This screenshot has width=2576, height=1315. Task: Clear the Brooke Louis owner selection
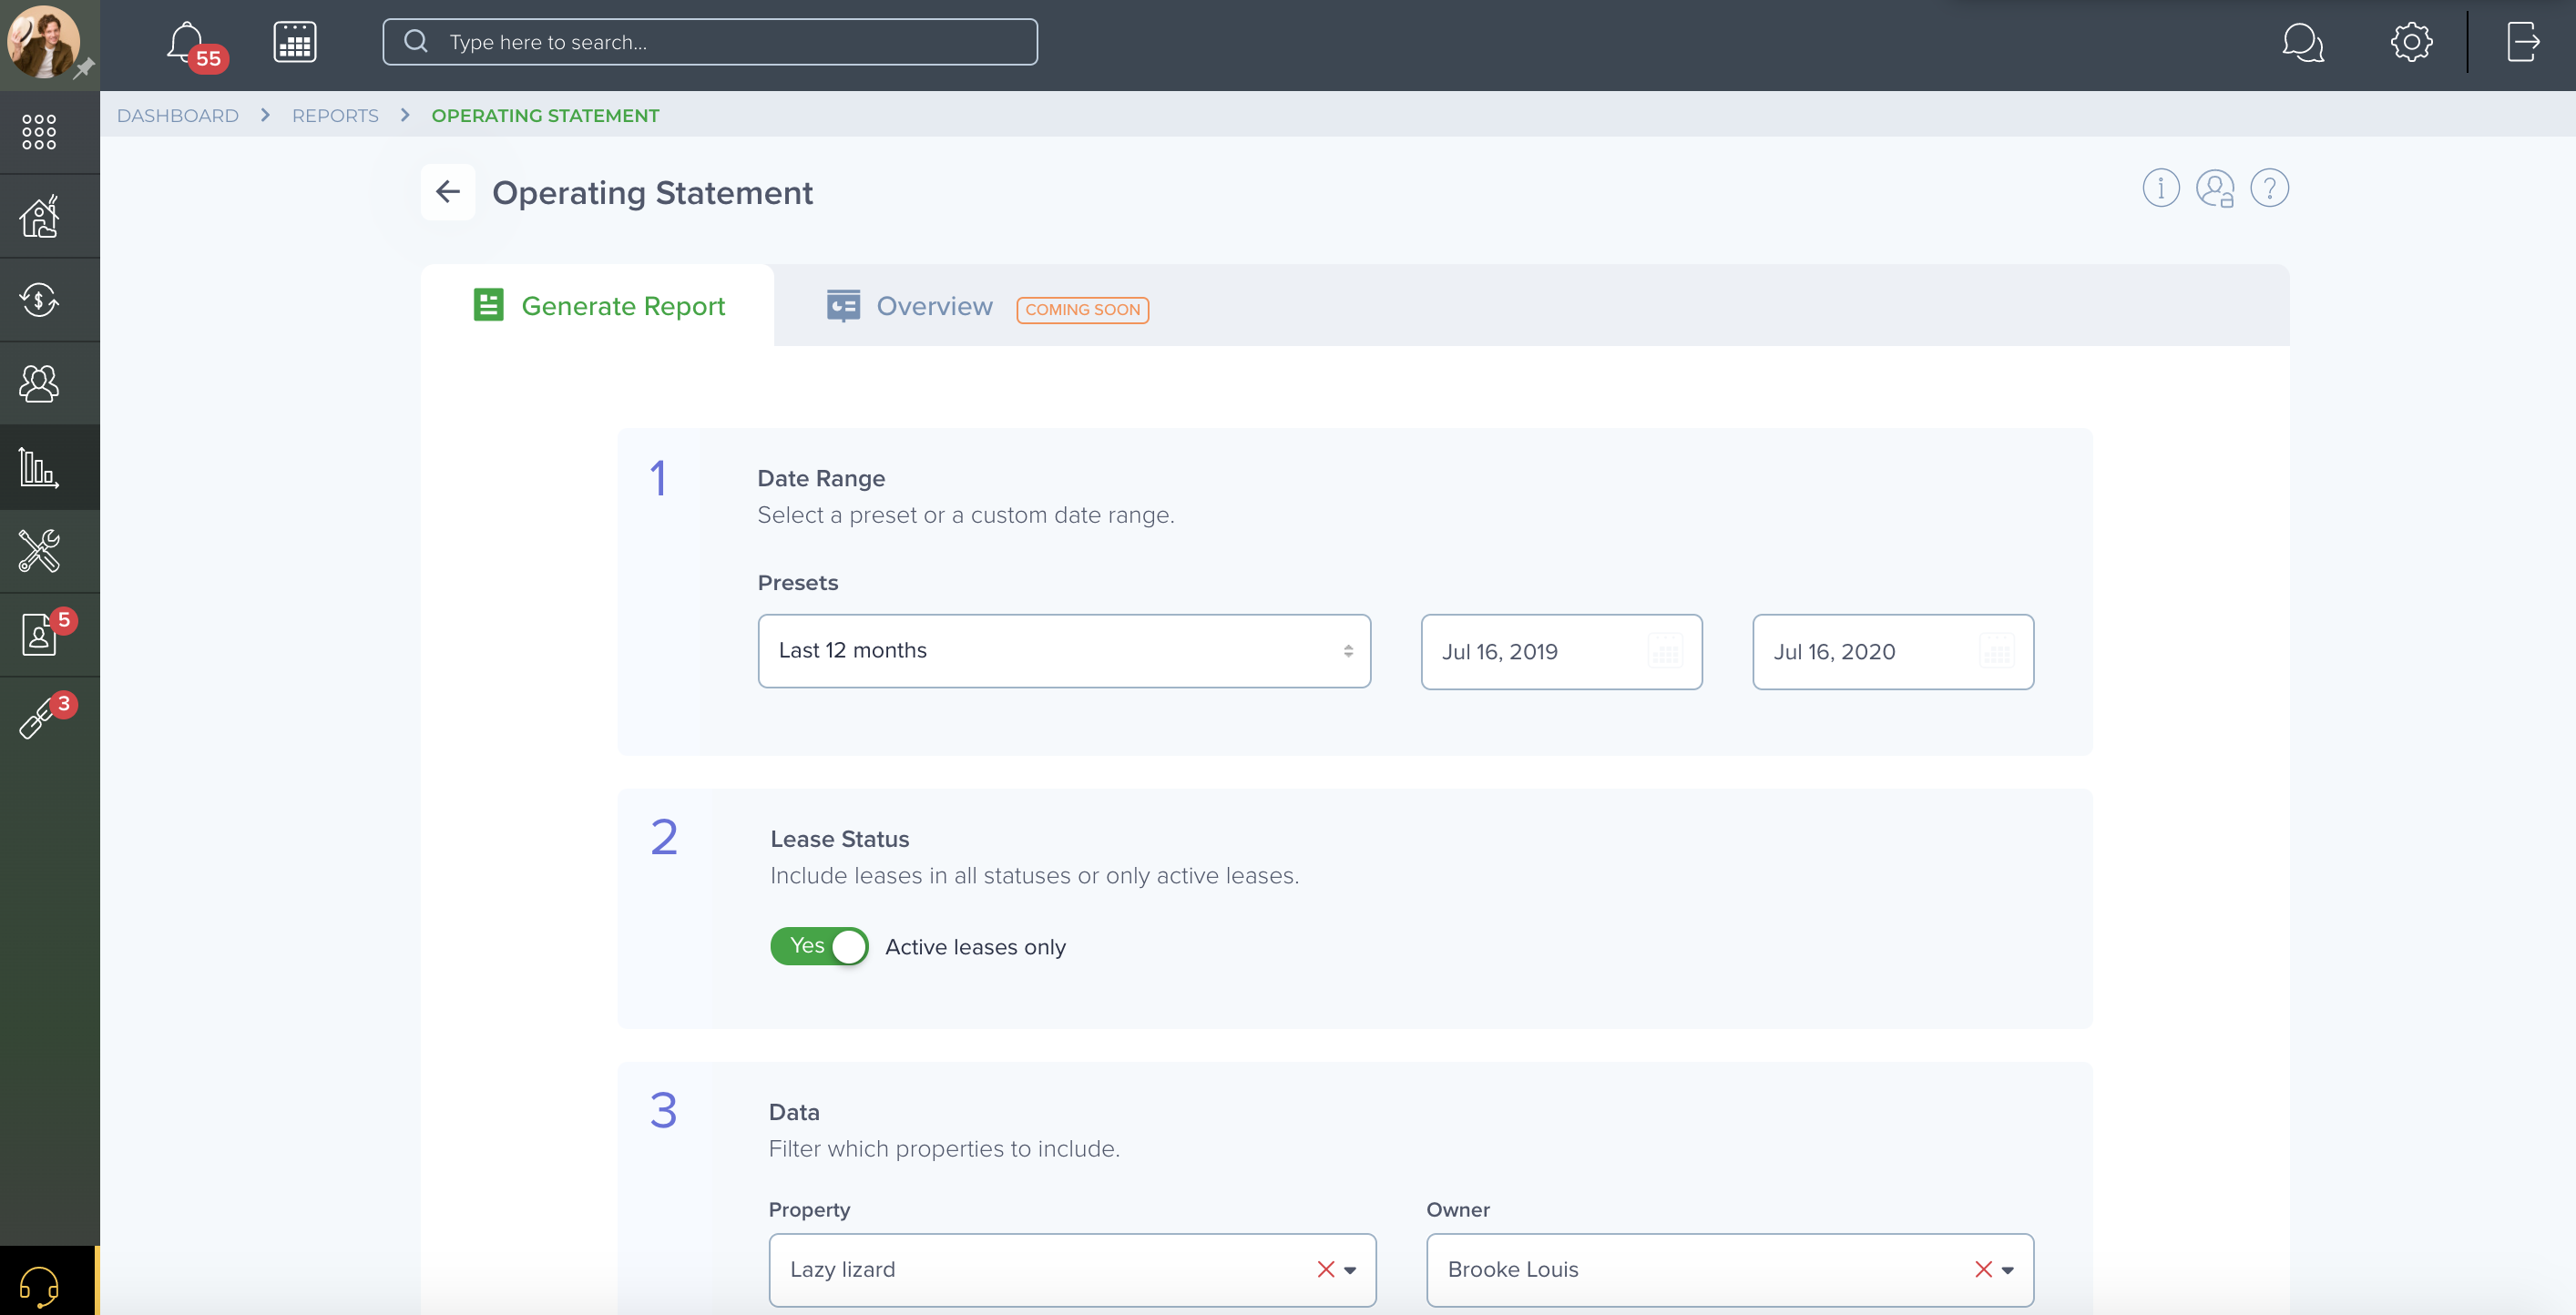coord(1984,1269)
